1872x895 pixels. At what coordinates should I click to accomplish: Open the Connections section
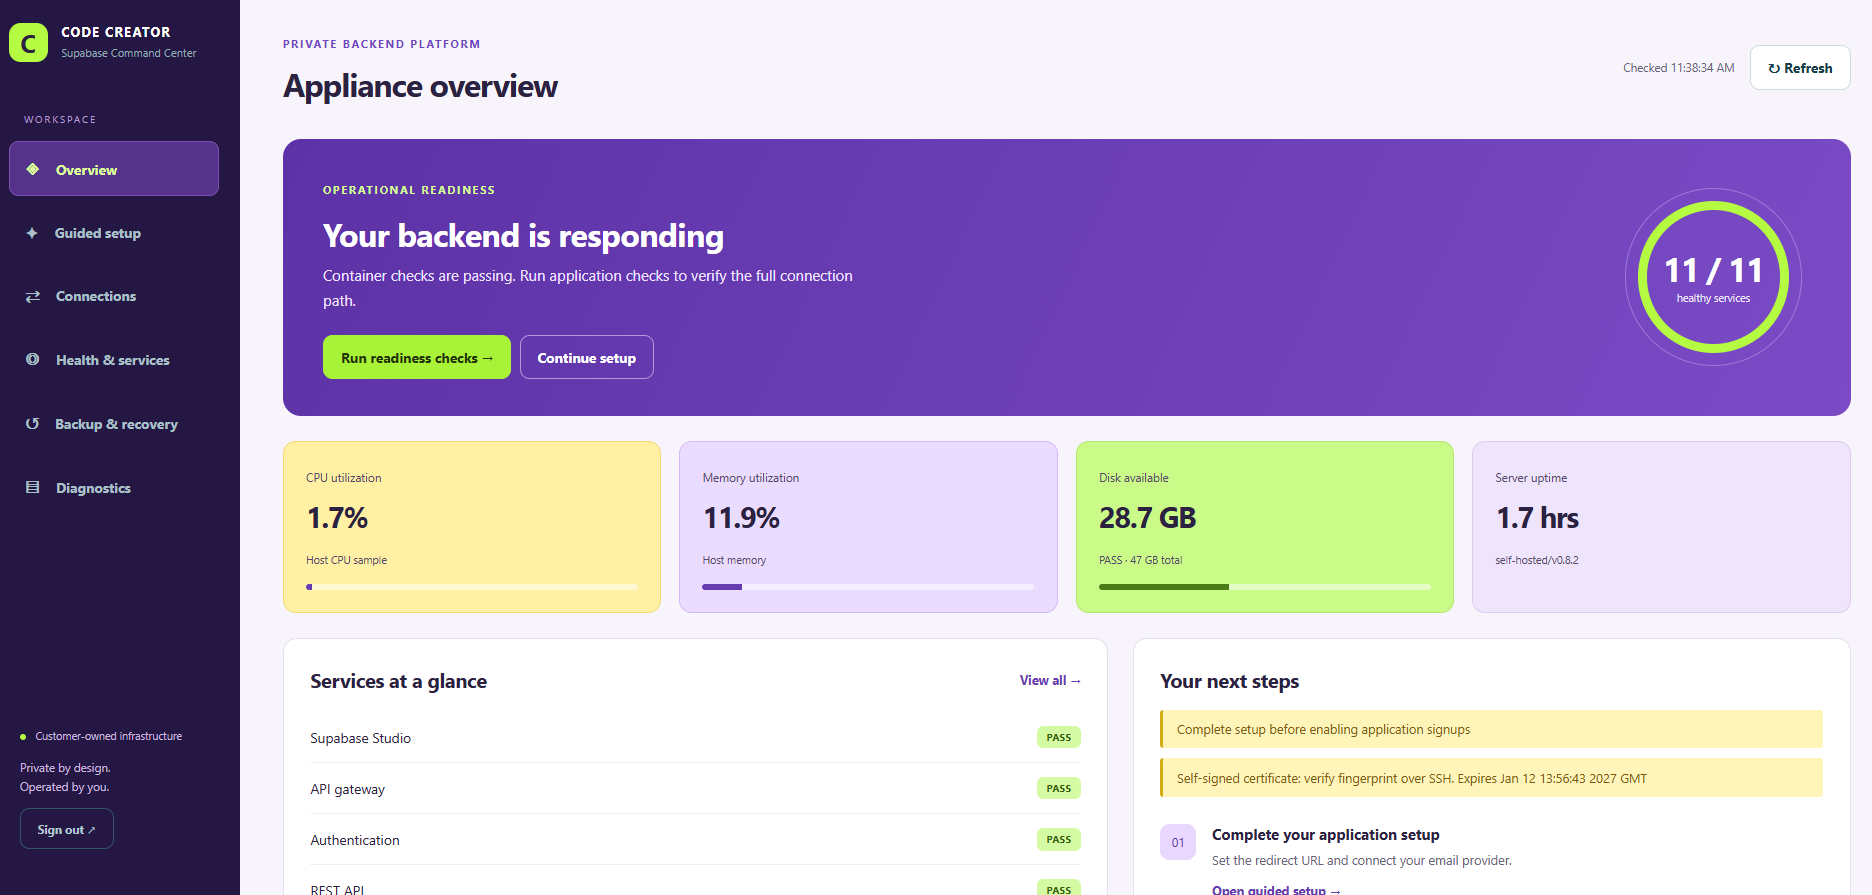click(114, 296)
